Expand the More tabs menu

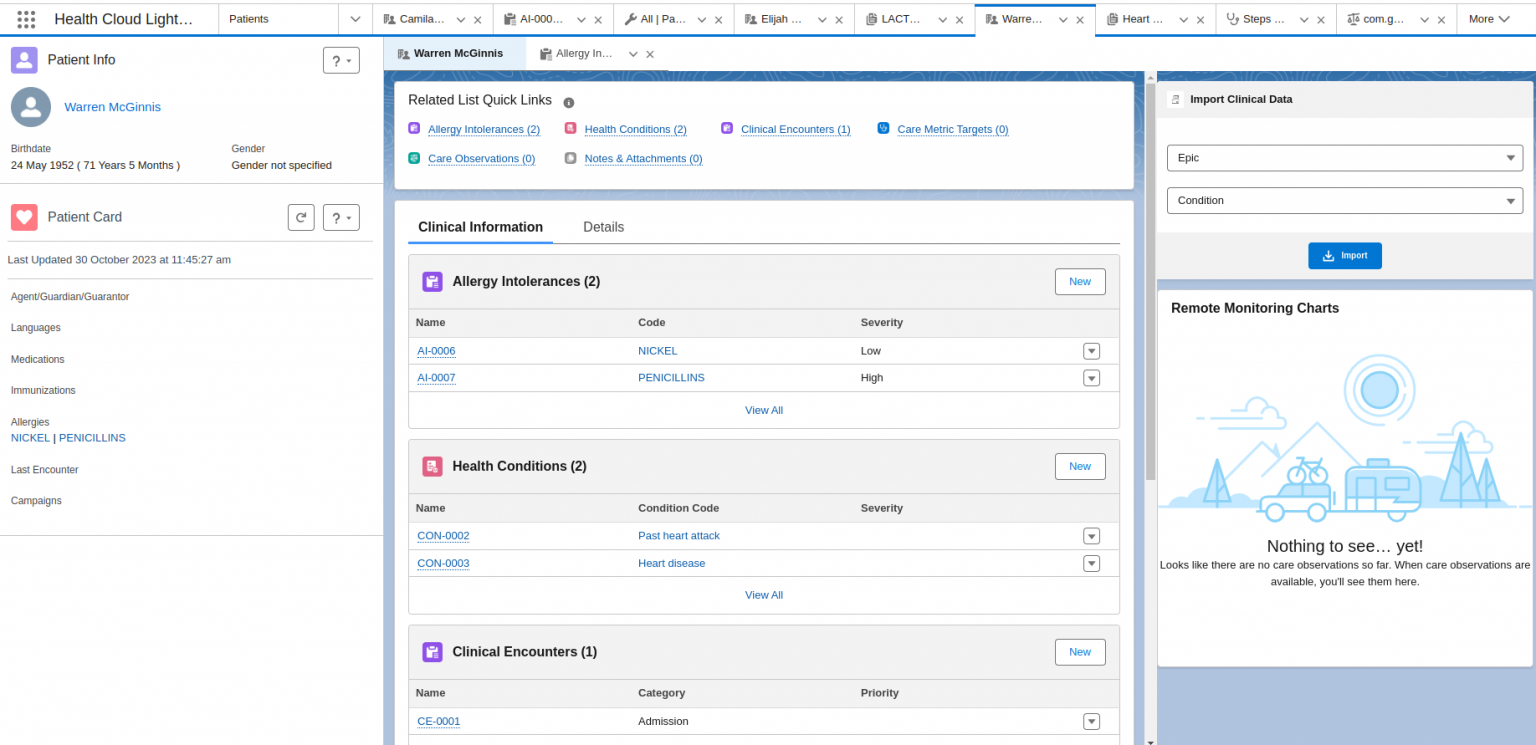1489,18
